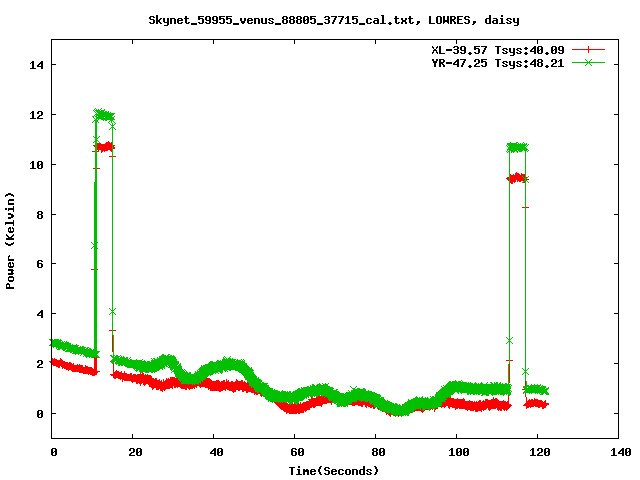Click the green first calibration peak plateau near 12 K
The image size is (640, 480).
pos(104,115)
